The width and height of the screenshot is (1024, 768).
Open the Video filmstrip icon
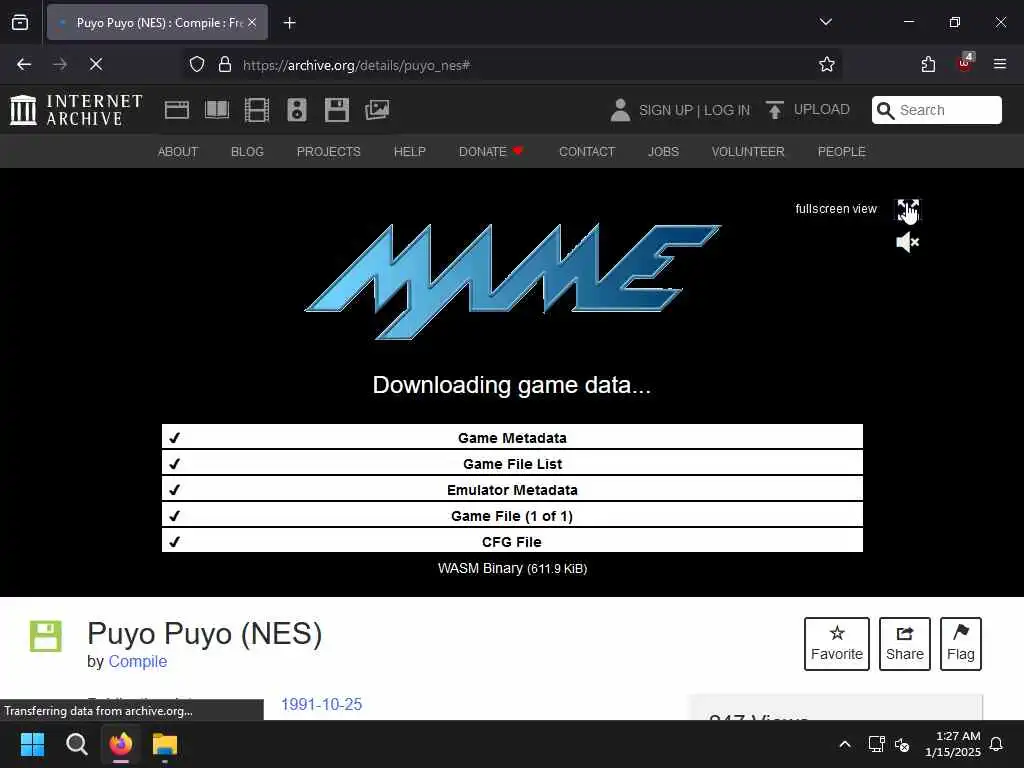click(x=257, y=110)
